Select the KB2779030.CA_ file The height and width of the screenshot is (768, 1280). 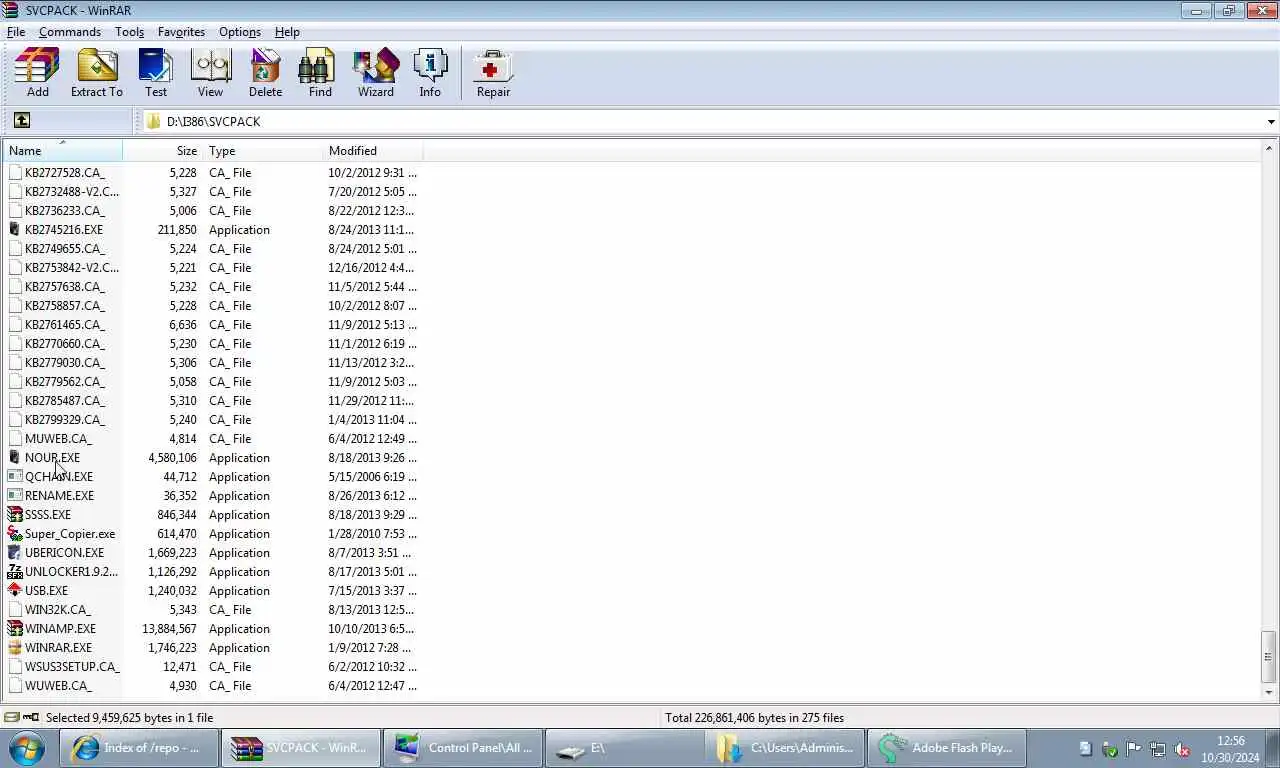point(64,363)
